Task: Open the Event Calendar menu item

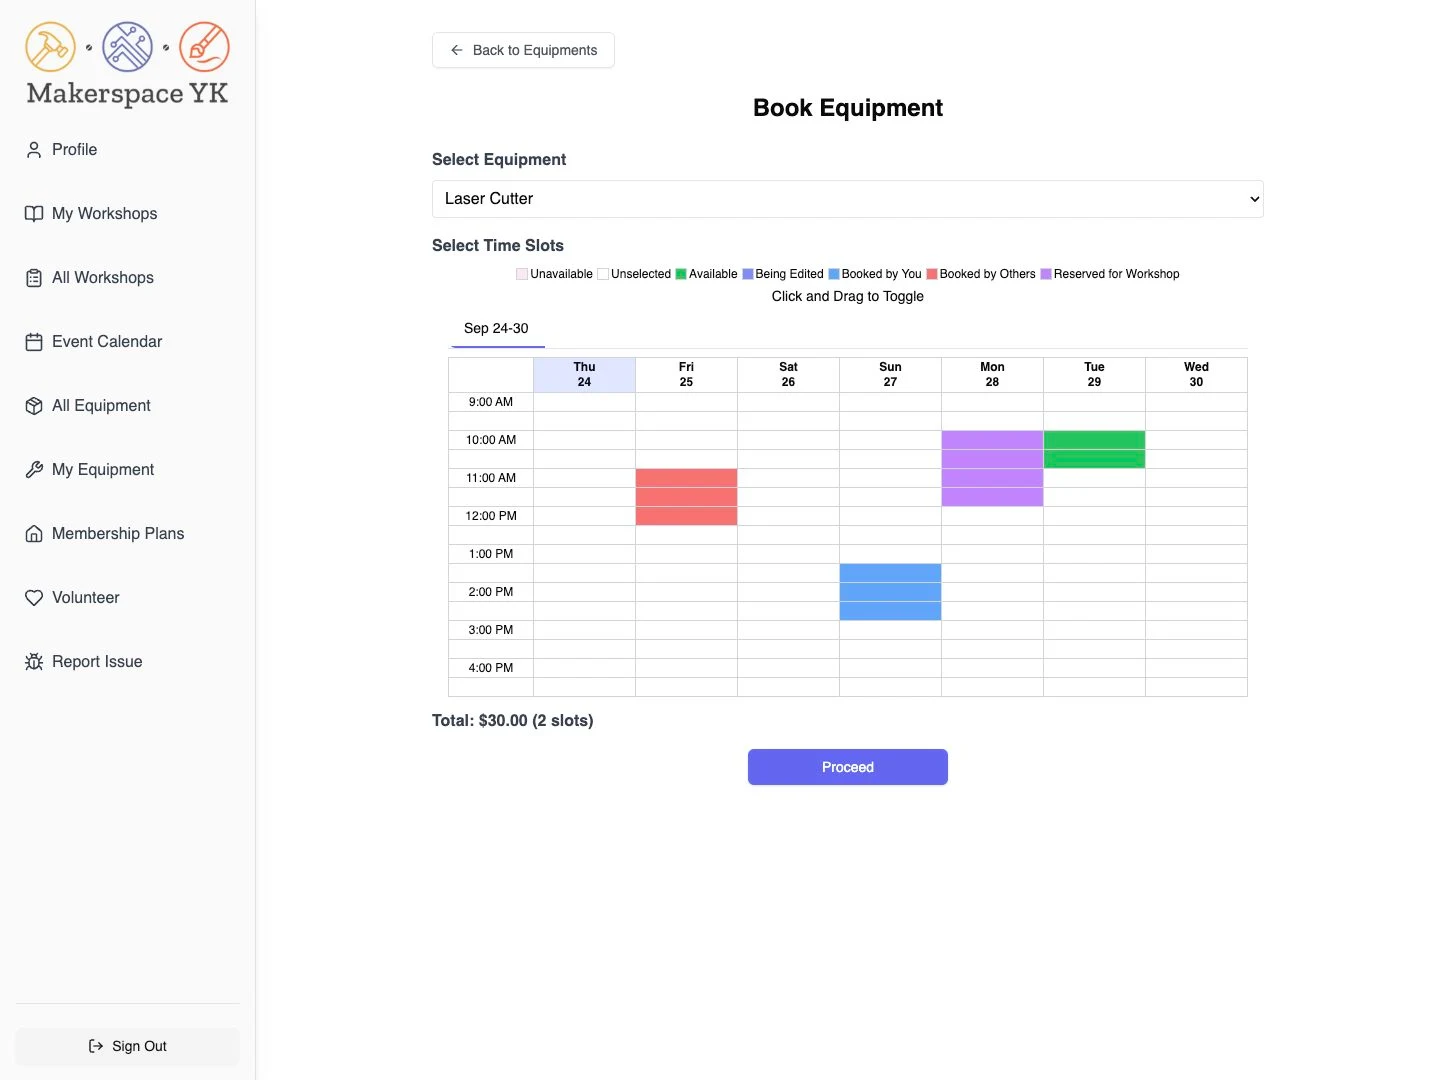Action: coord(107,342)
